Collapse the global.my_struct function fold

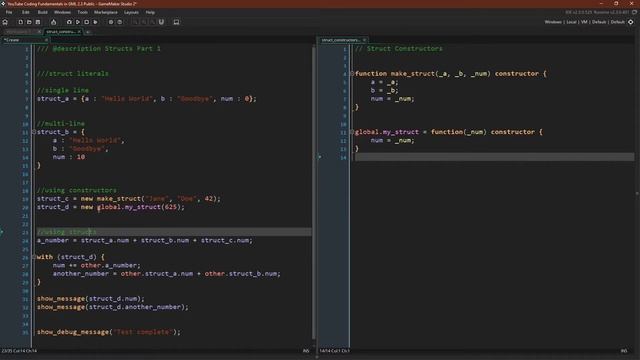(352, 132)
